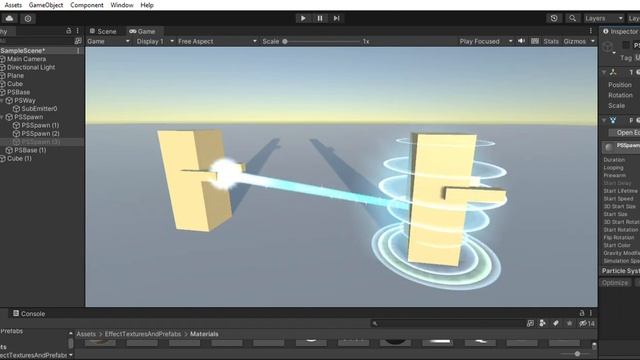
Task: Click the Inspector tab
Action: coord(620,31)
